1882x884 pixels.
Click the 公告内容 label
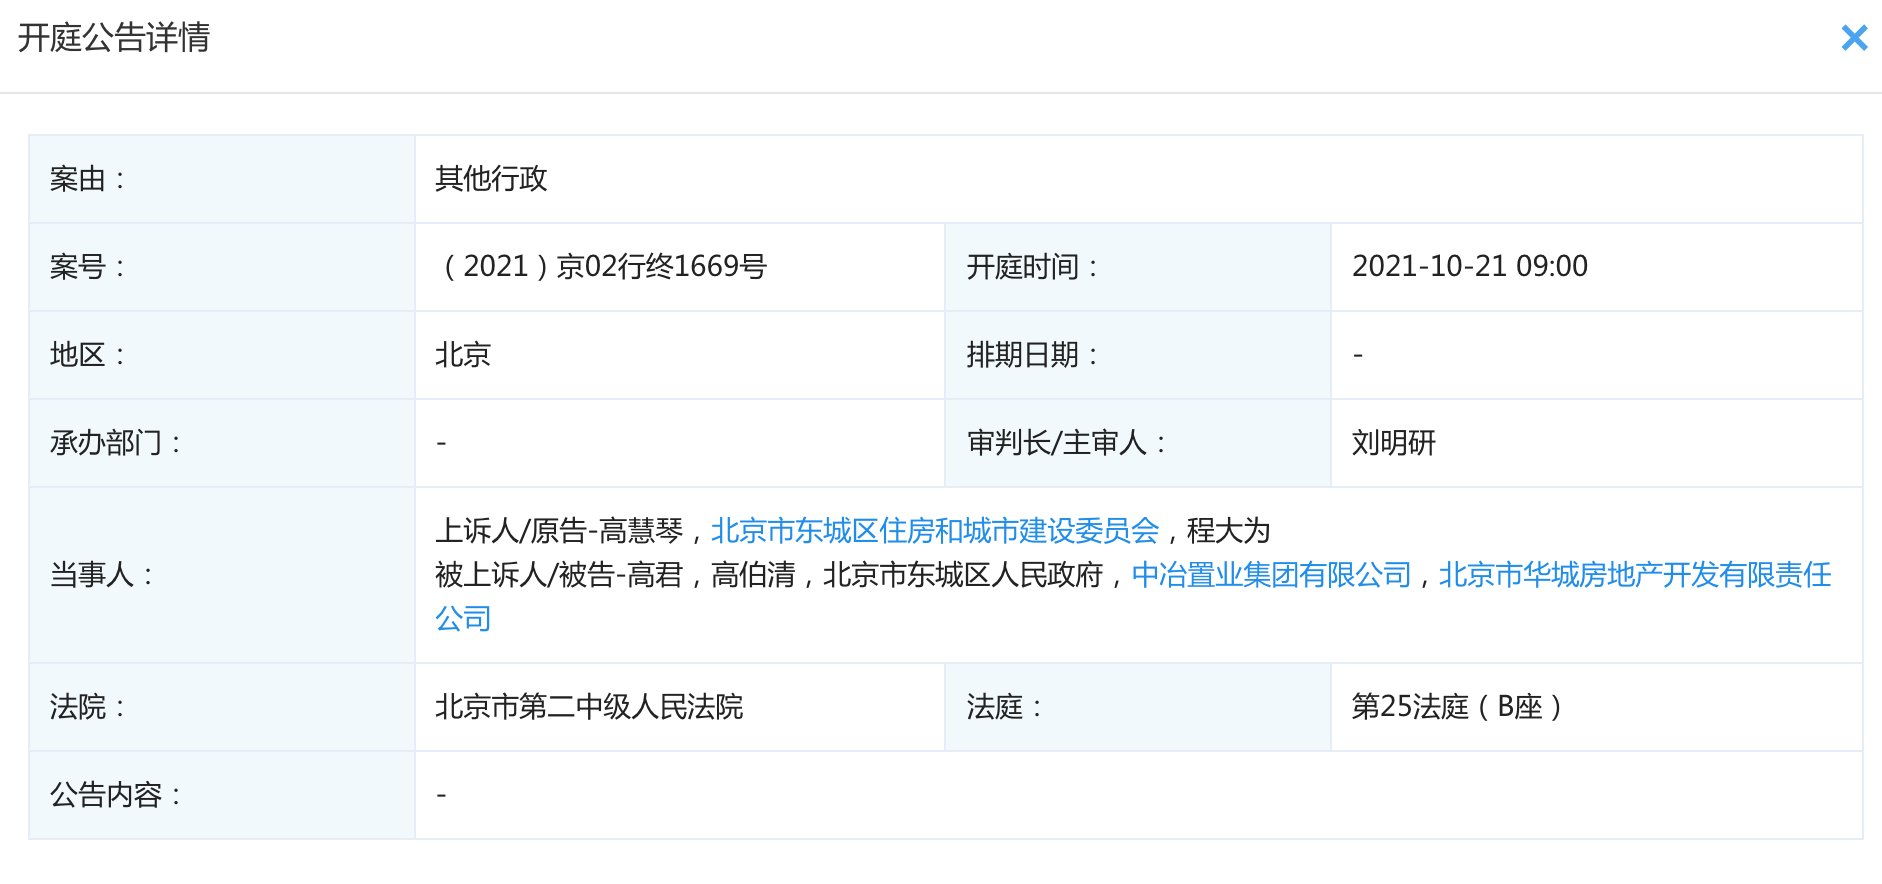tap(115, 795)
